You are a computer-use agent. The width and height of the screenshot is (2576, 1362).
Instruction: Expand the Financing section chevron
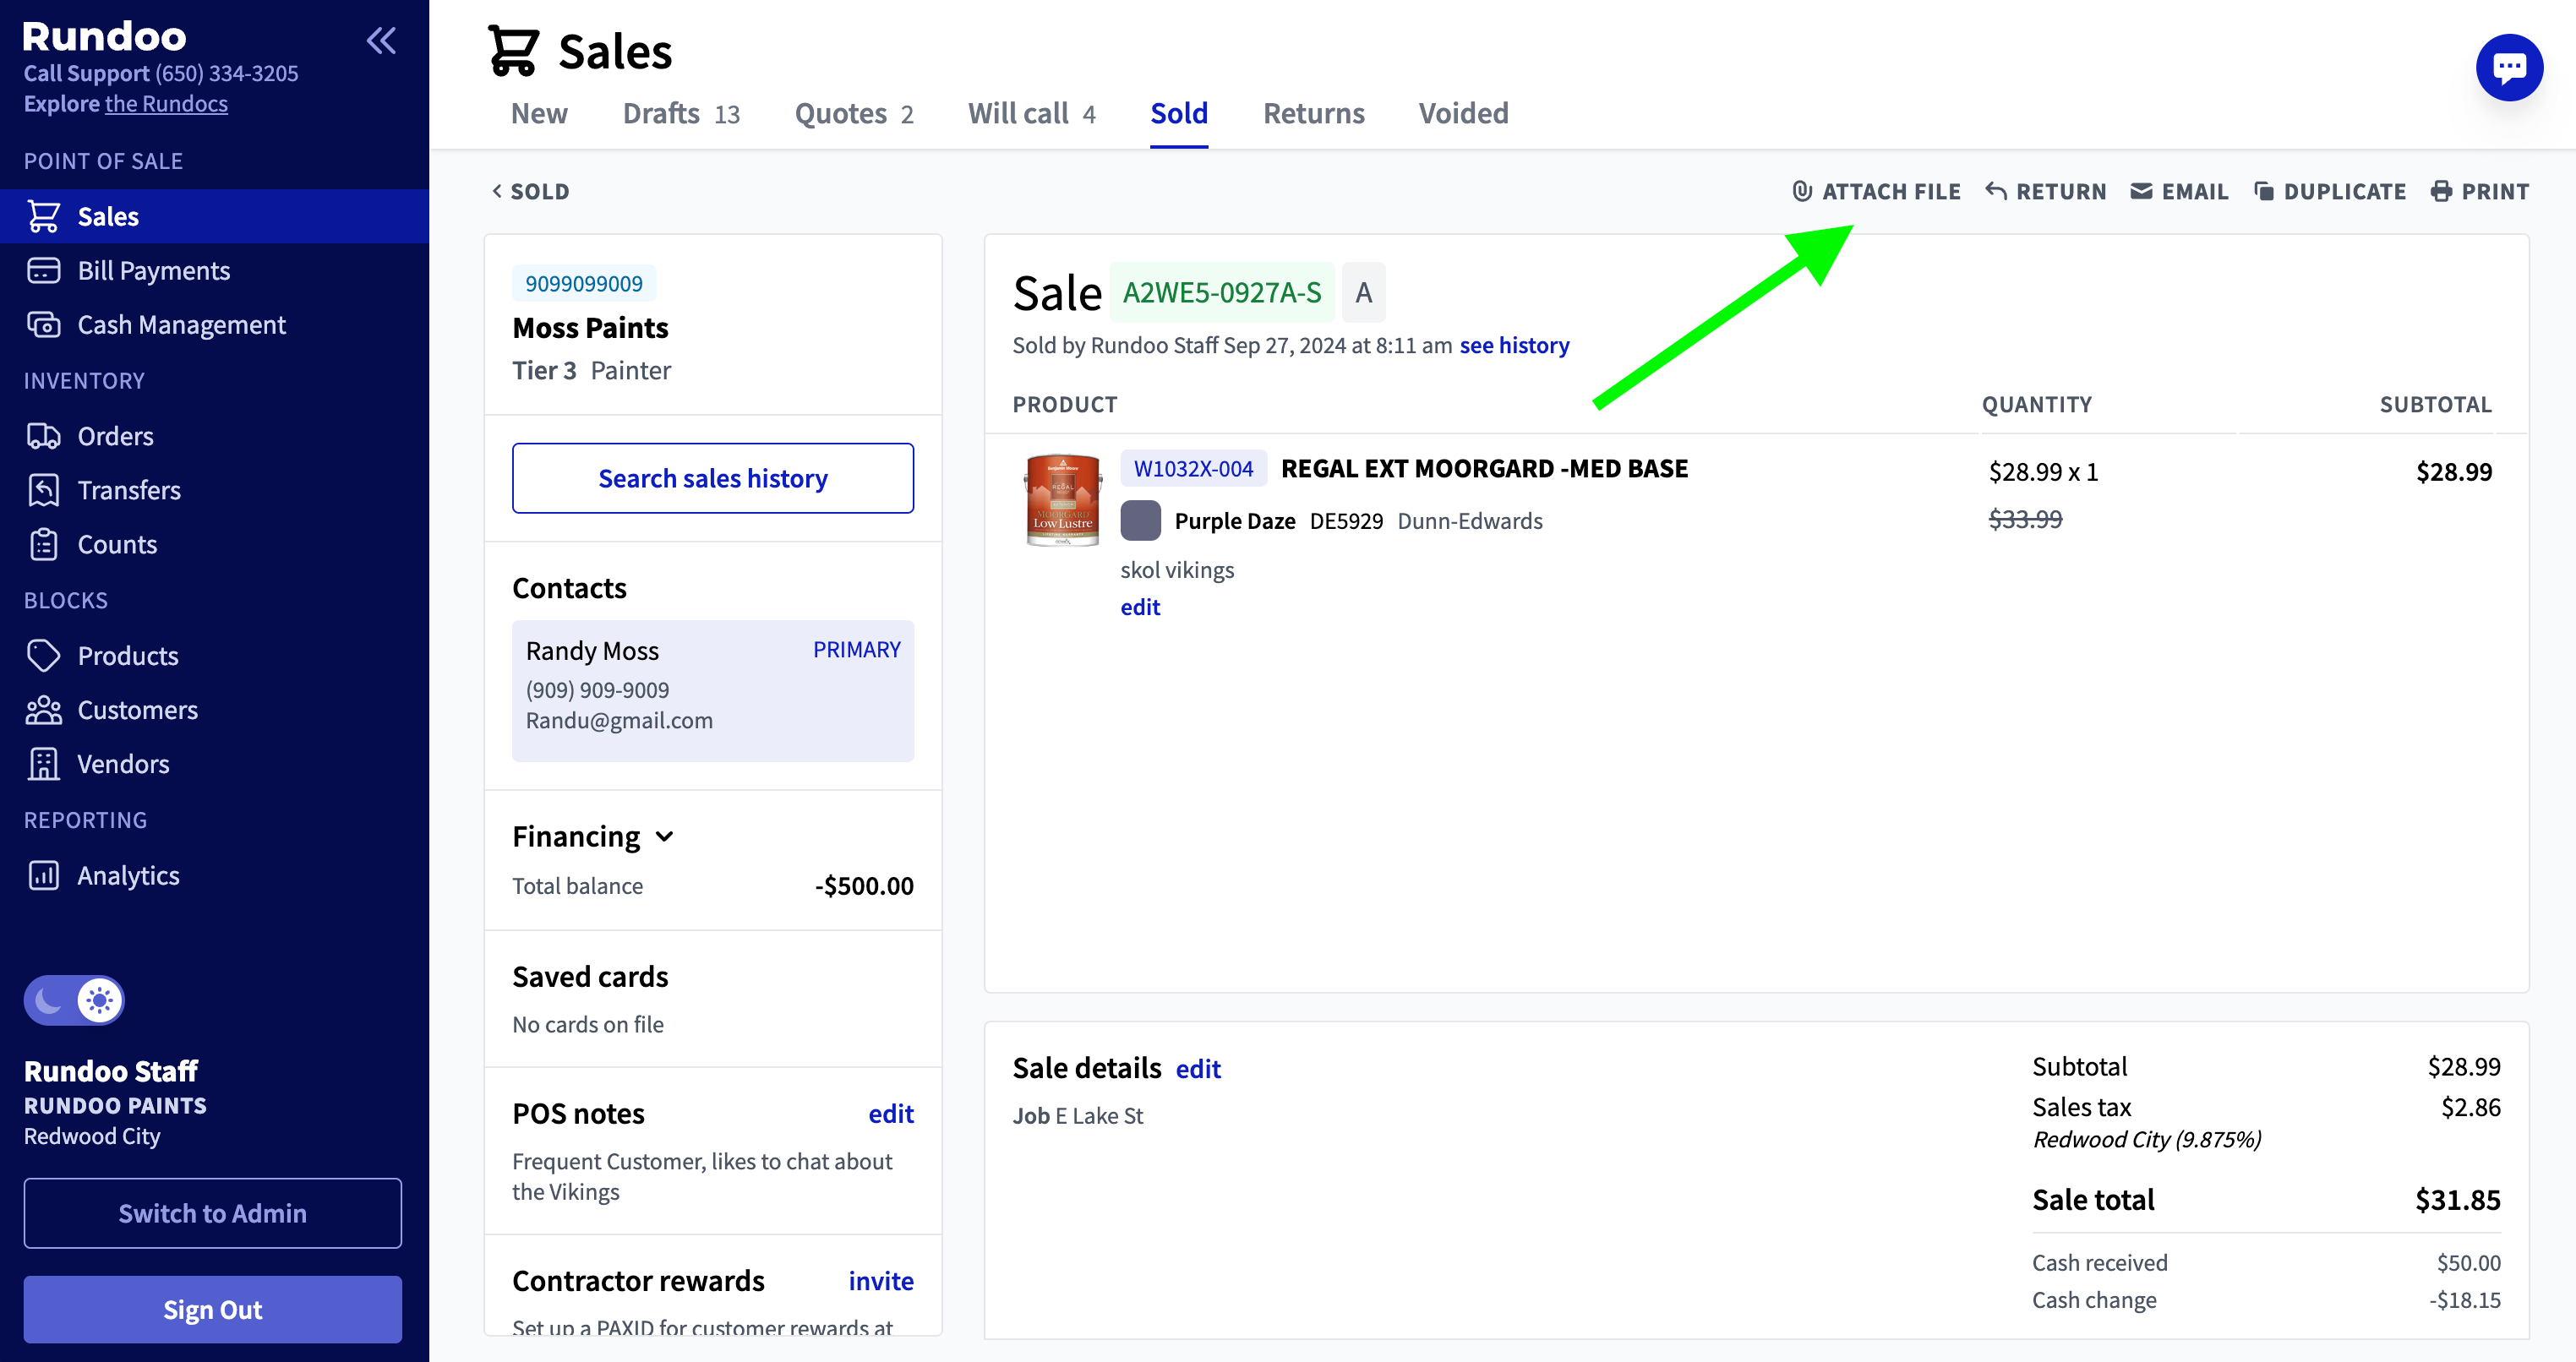tap(665, 837)
